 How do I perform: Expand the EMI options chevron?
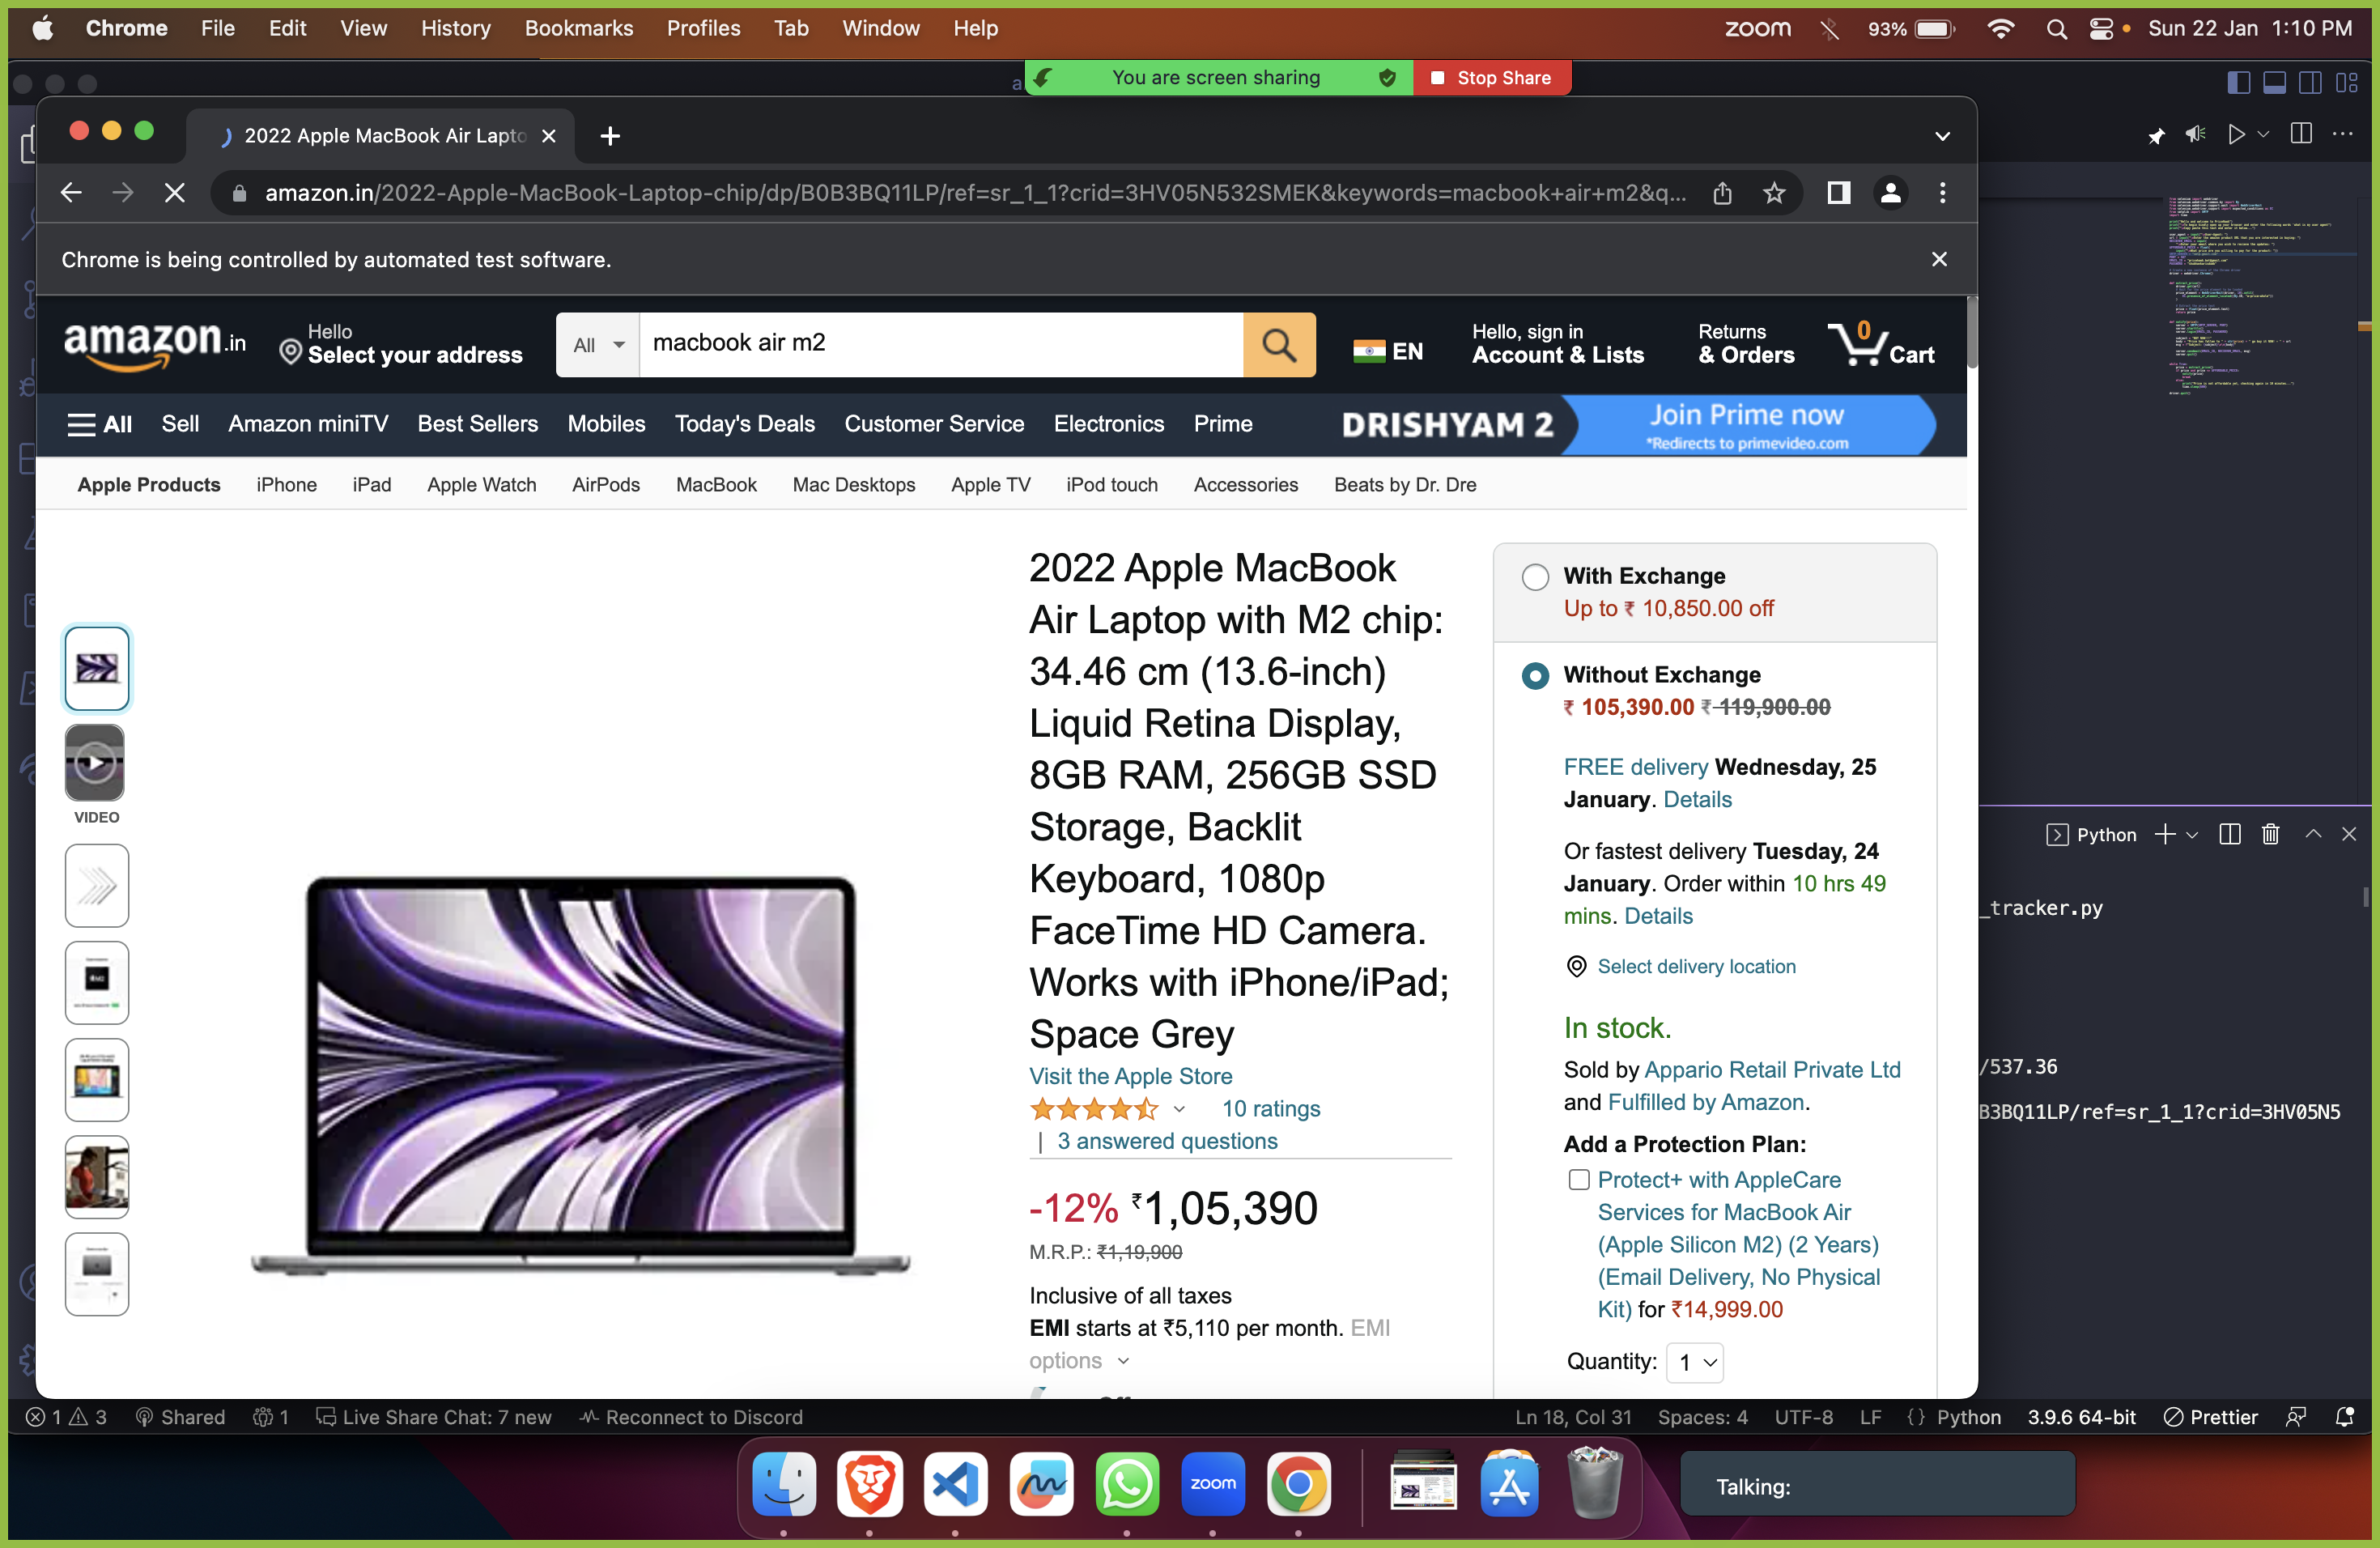(1123, 1361)
